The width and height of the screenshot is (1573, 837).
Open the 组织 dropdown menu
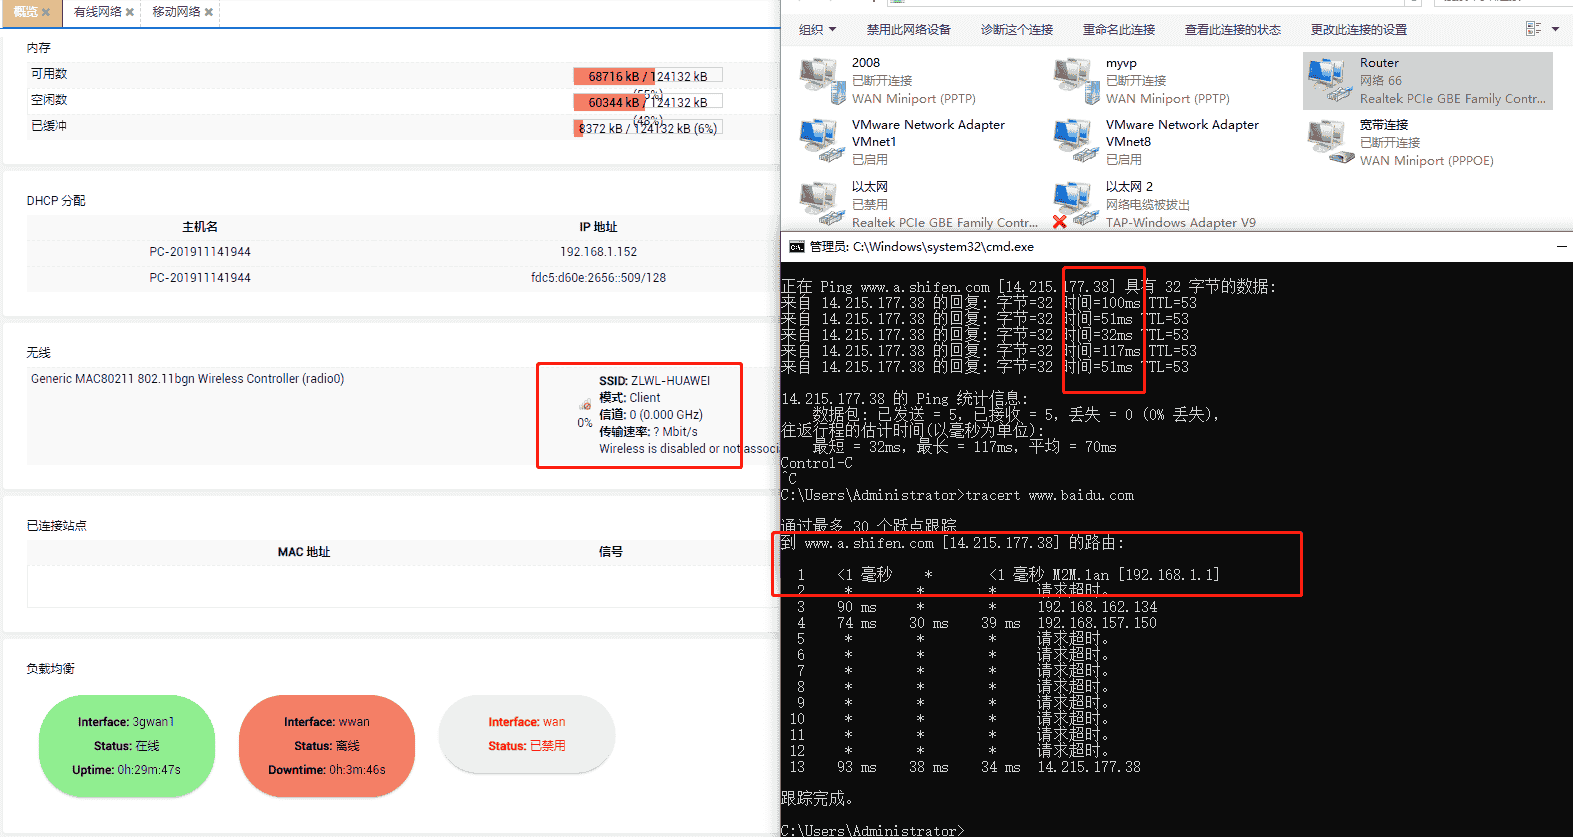pos(817,30)
